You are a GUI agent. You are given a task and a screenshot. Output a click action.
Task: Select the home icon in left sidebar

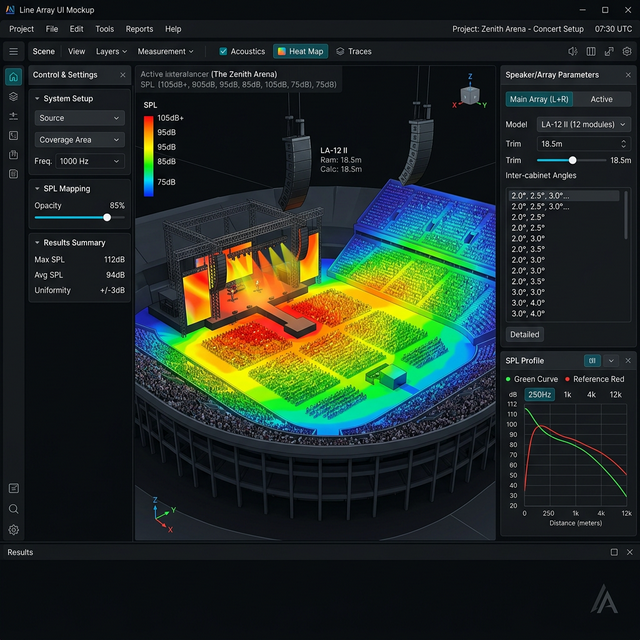13,77
